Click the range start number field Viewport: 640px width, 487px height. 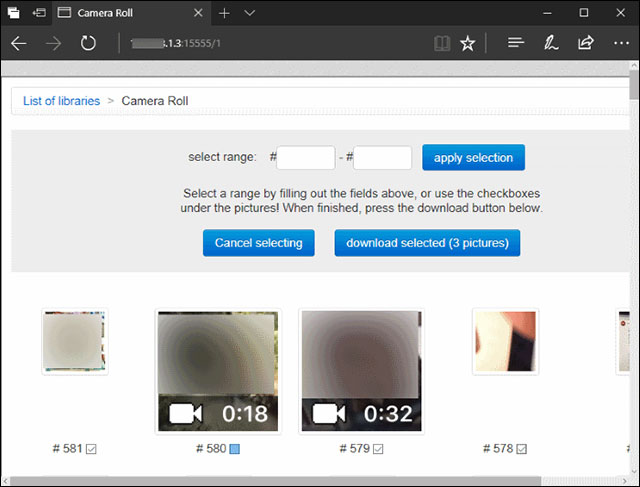coord(306,158)
